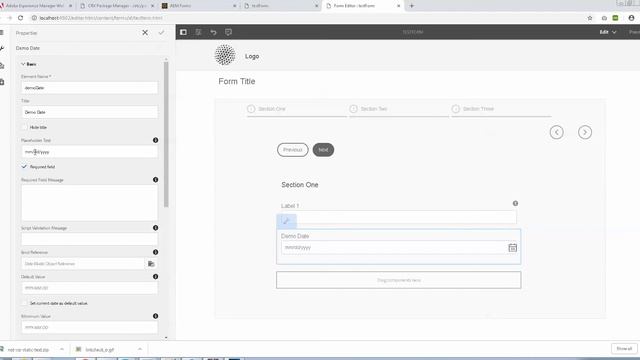This screenshot has width=640, height=360.
Task: Switch to the Adobe Experience Manager browser tab
Action: (x=36, y=6)
